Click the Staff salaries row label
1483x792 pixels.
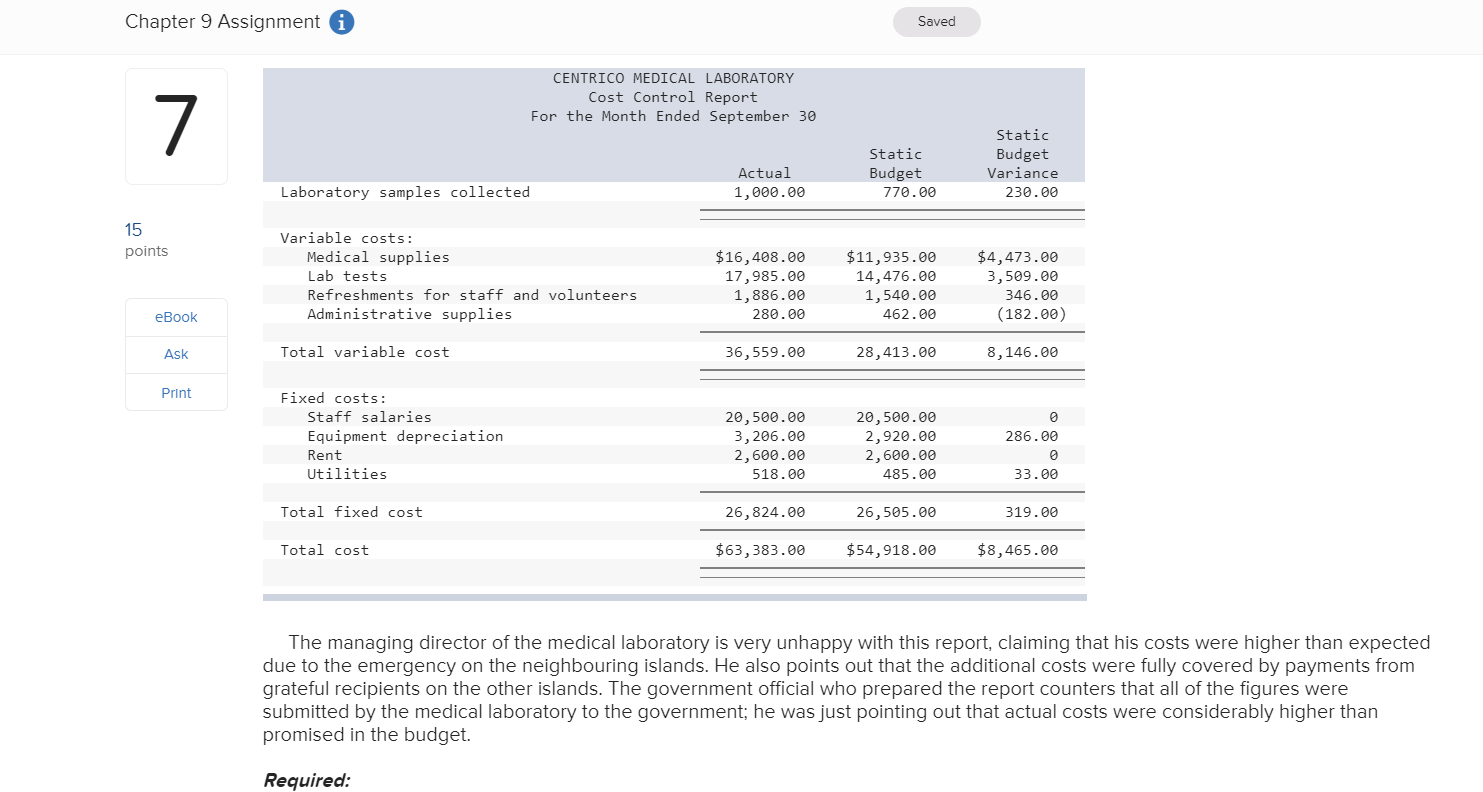[x=369, y=417]
